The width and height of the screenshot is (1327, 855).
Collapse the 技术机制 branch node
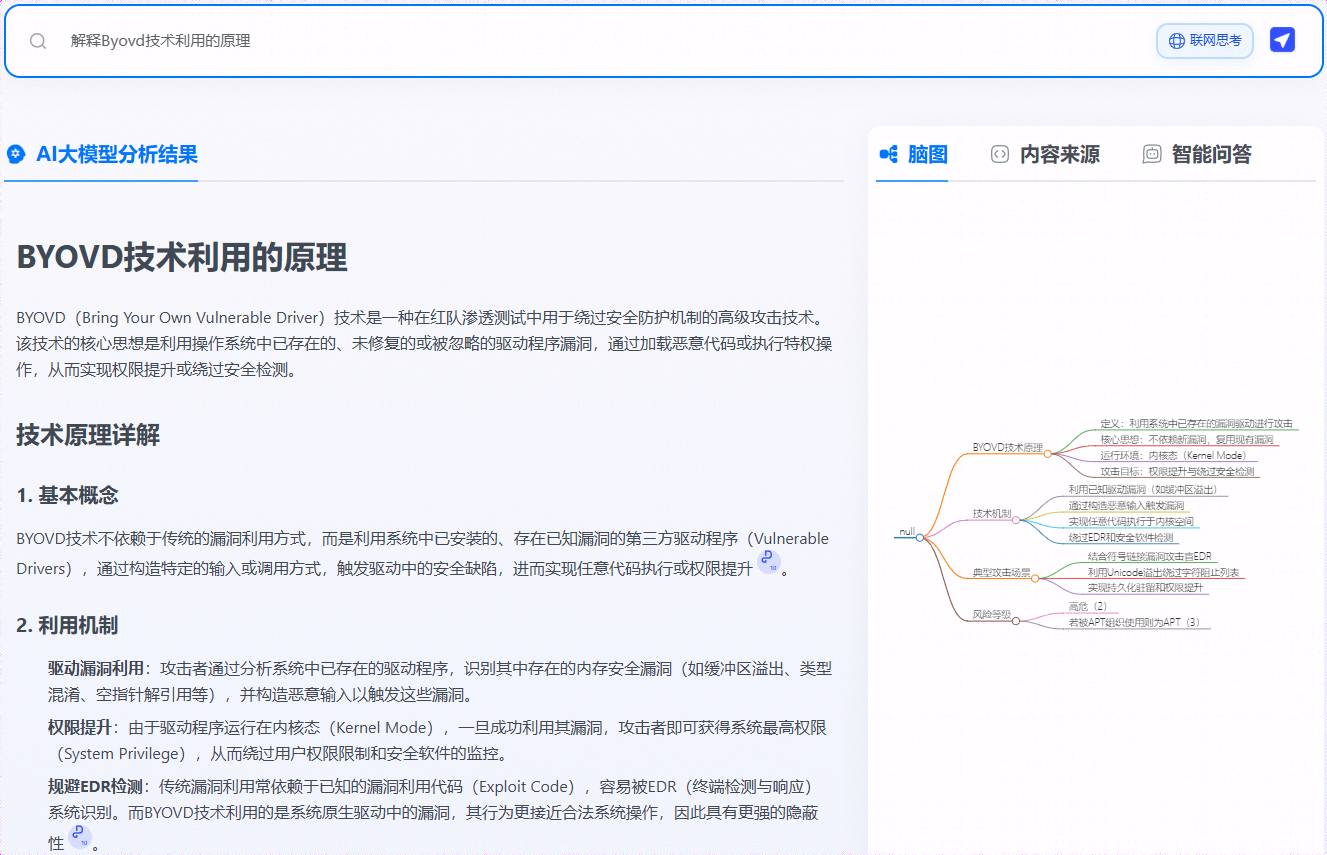(x=1016, y=520)
